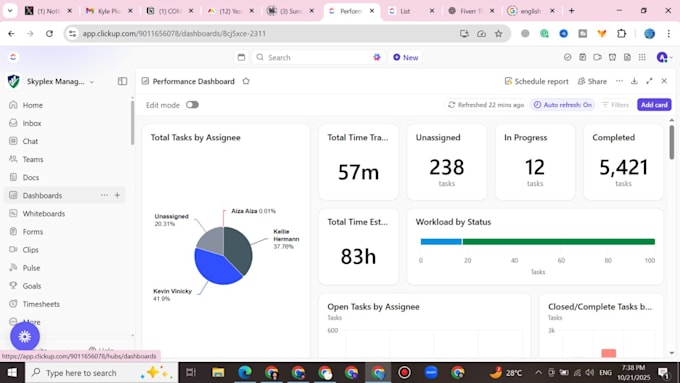Screen dimensions: 680x383
Task: Open the apps grid icon in header
Action: [x=642, y=57]
